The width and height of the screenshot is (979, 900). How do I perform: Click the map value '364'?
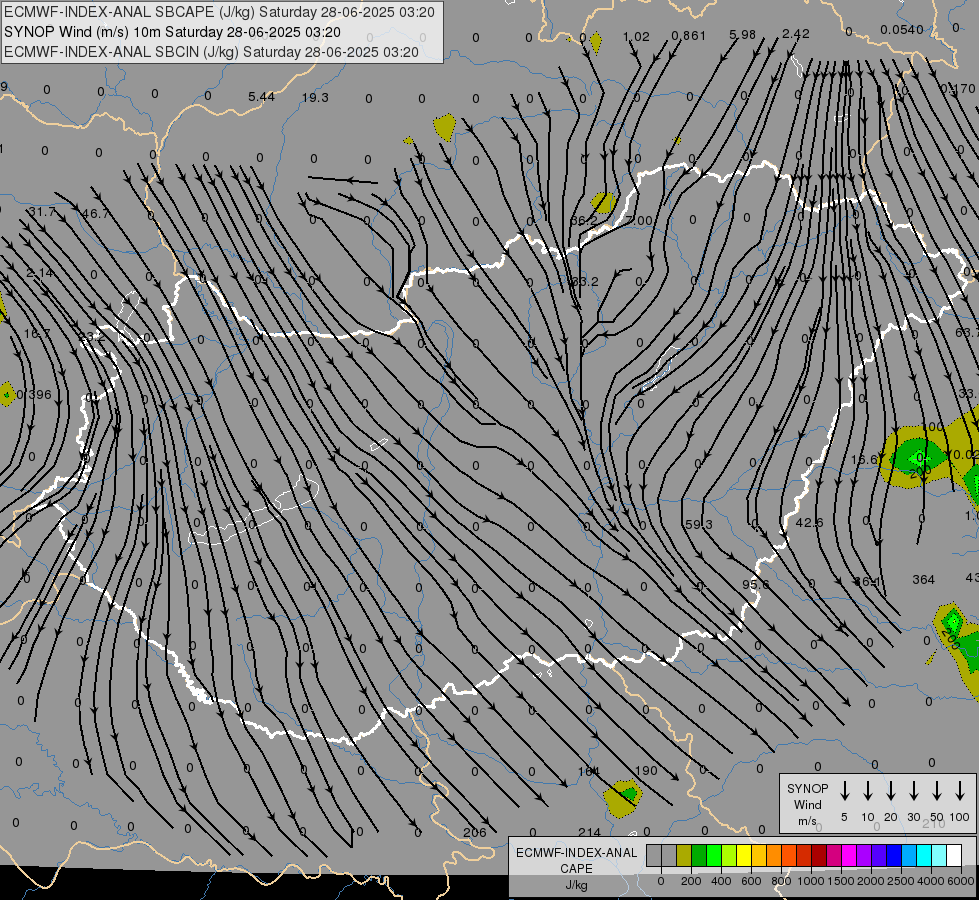(923, 580)
